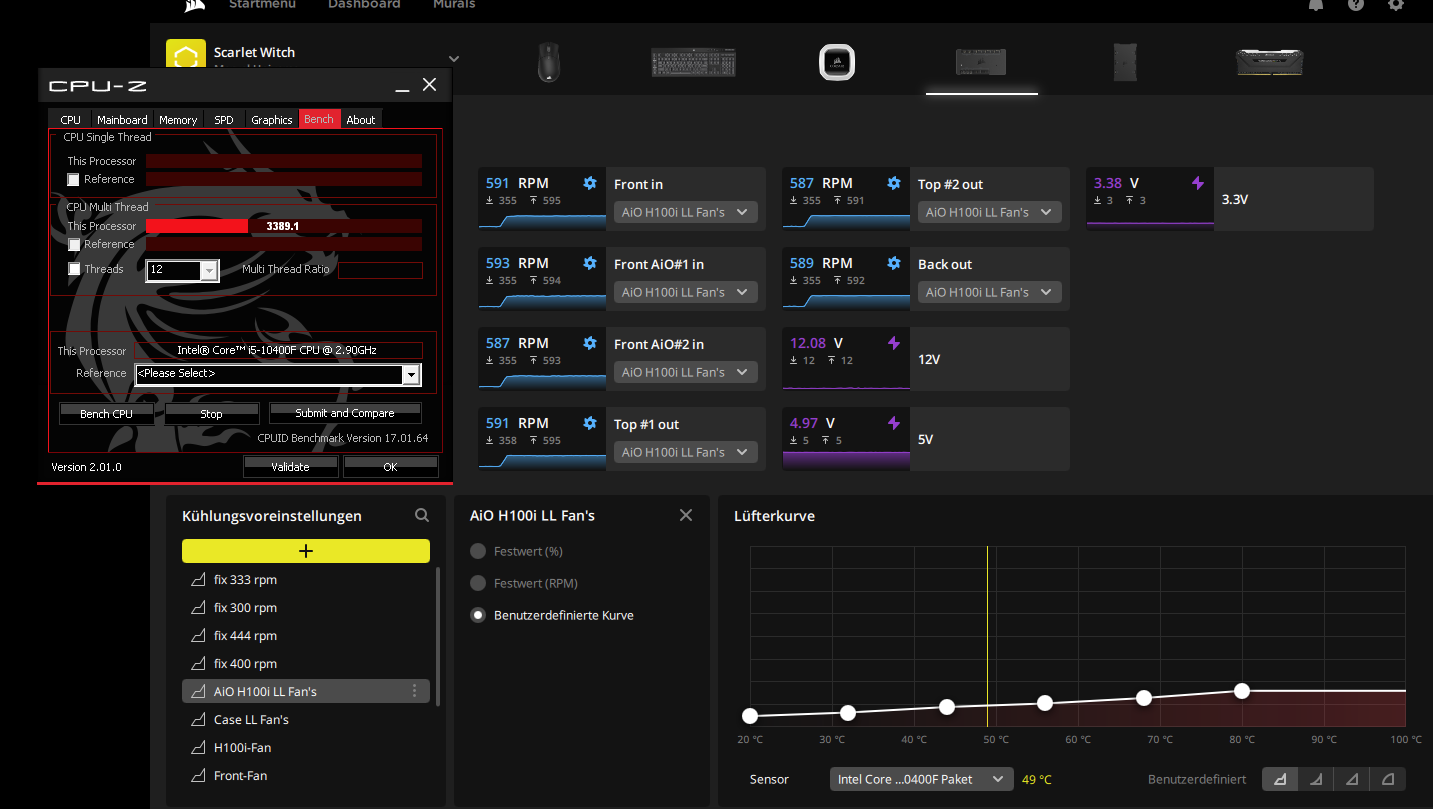Open preset dropdown for Front in fan

[x=685, y=212]
